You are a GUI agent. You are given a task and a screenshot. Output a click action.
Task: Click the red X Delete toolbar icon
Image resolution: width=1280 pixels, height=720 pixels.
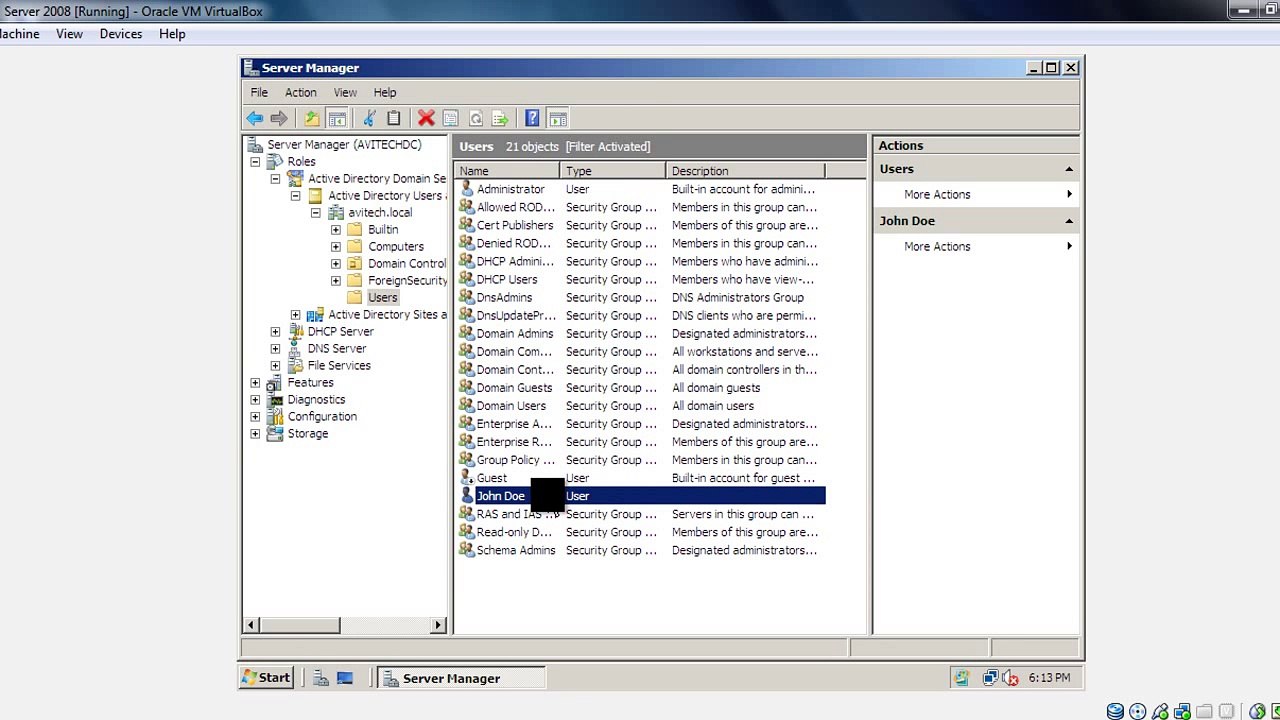tap(426, 119)
